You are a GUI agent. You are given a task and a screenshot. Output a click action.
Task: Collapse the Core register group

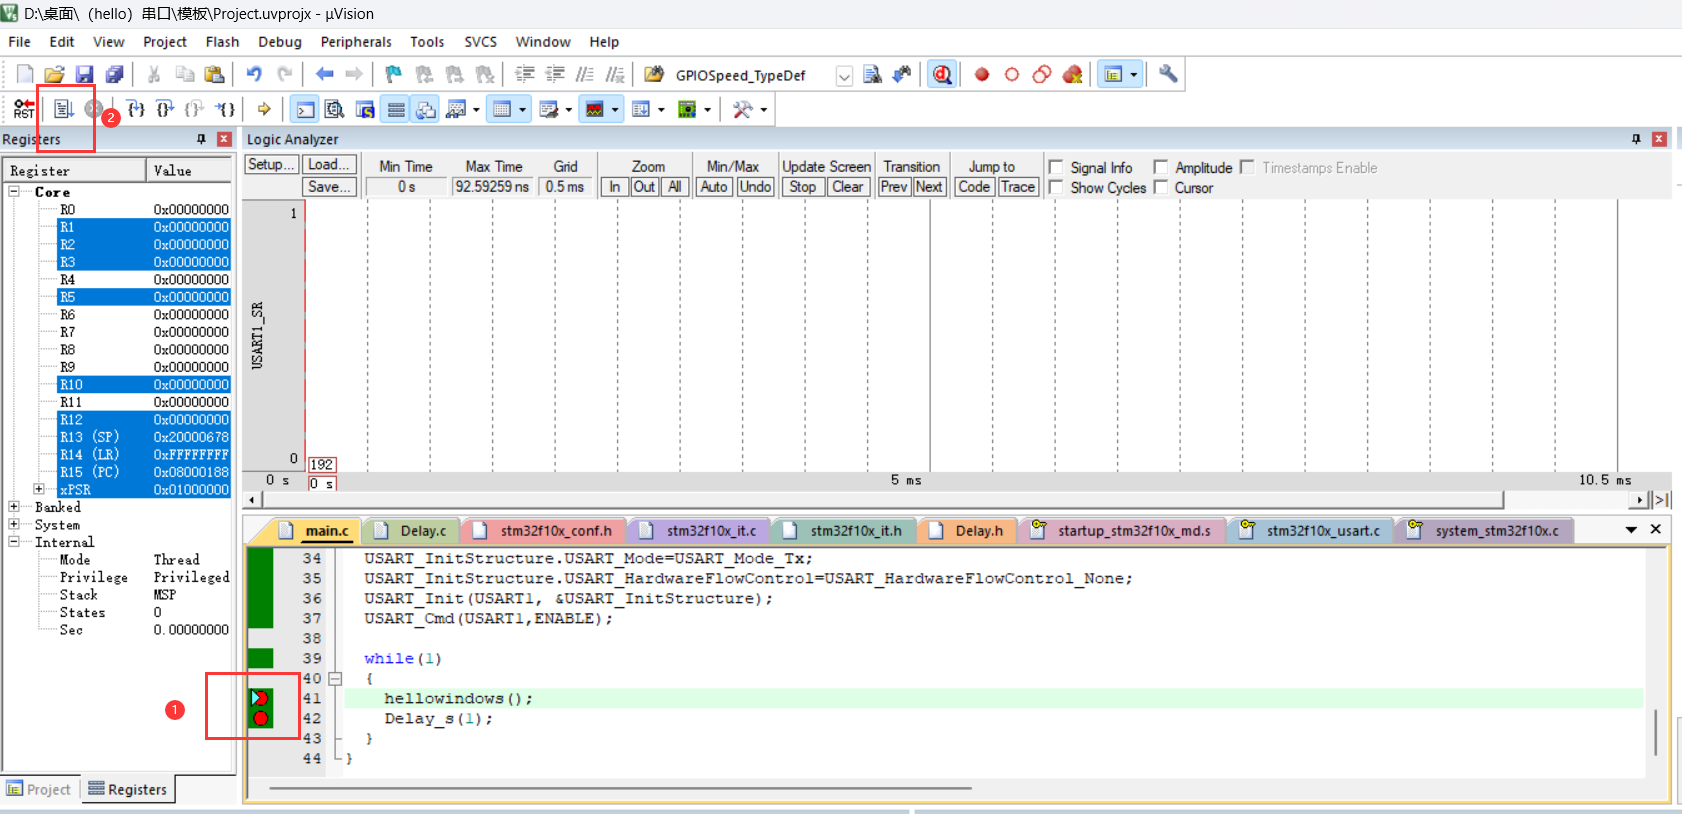pyautogui.click(x=14, y=192)
